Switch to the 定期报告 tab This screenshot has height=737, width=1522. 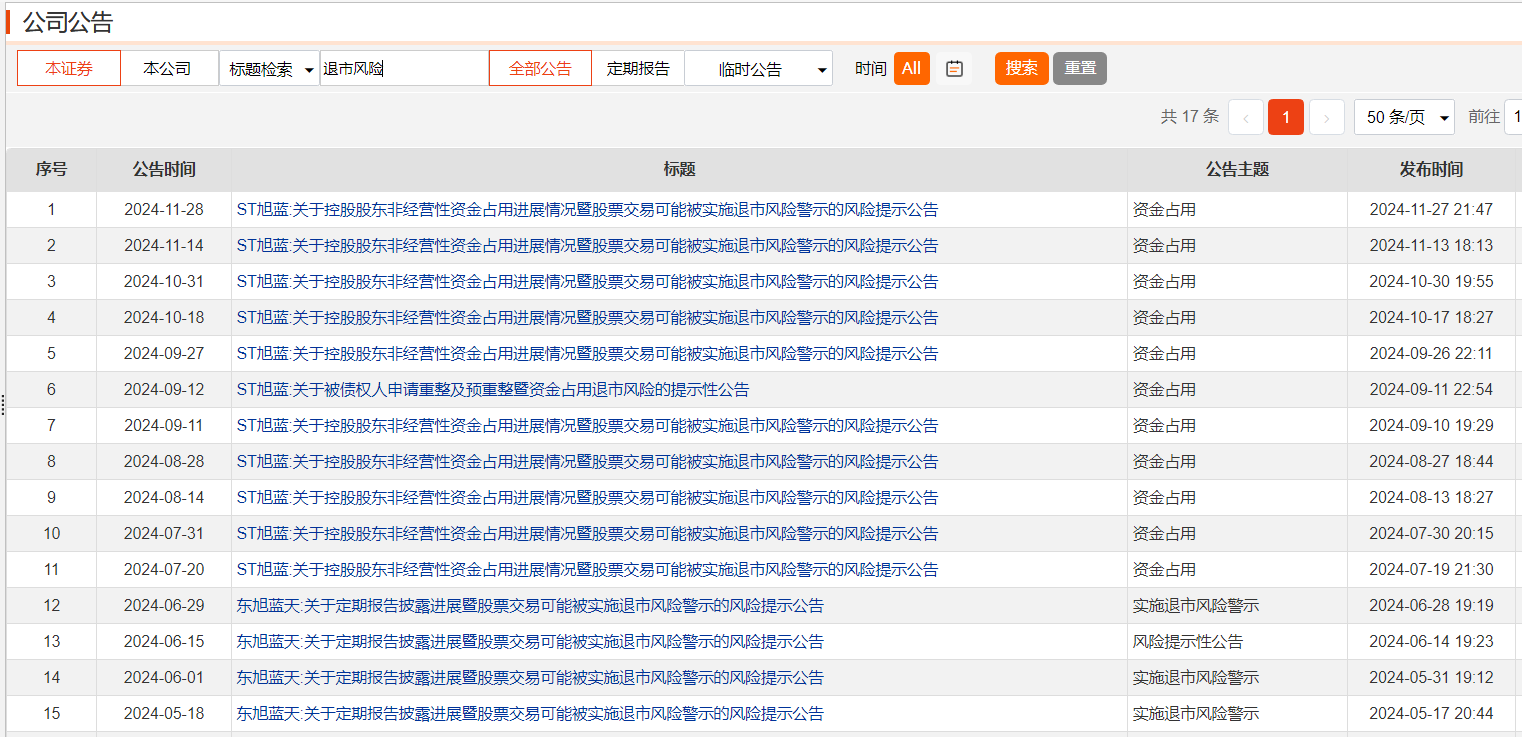click(639, 68)
